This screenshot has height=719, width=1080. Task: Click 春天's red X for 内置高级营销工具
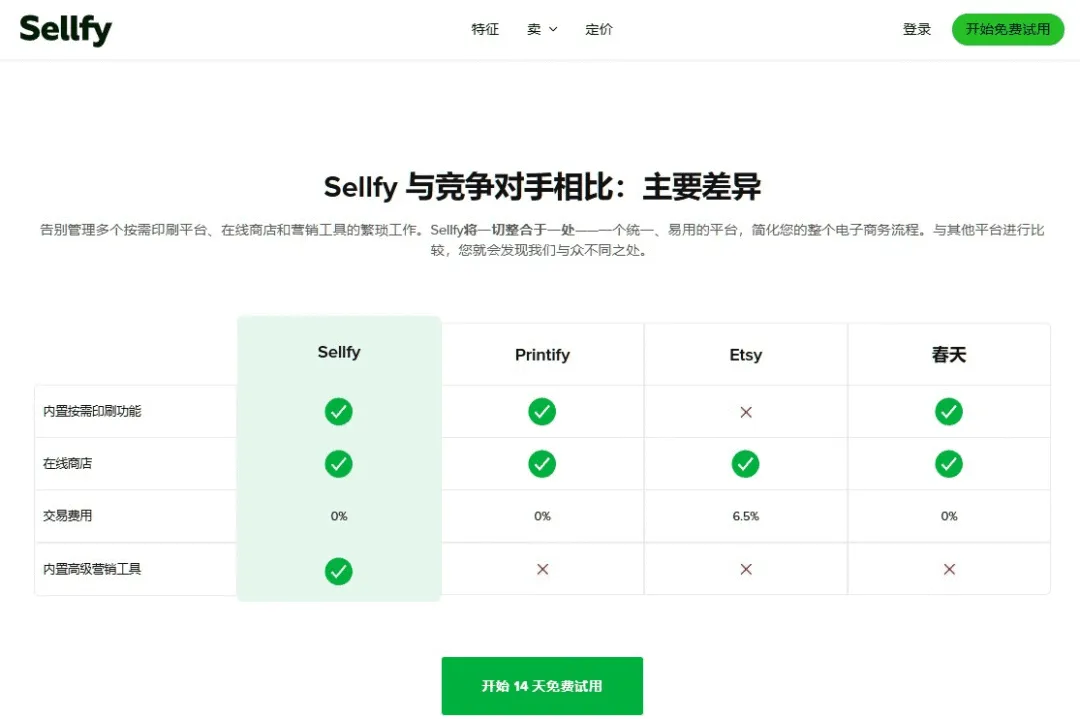pyautogui.click(x=949, y=569)
